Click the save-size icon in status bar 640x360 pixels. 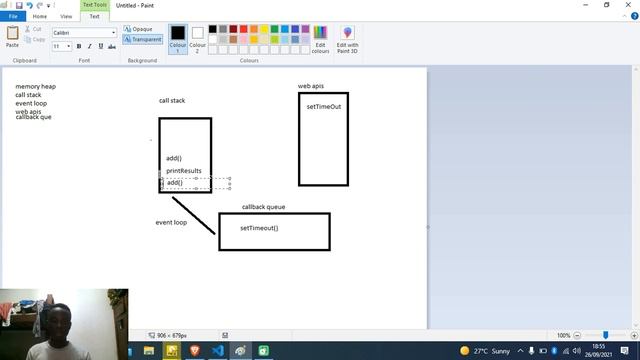click(x=225, y=336)
